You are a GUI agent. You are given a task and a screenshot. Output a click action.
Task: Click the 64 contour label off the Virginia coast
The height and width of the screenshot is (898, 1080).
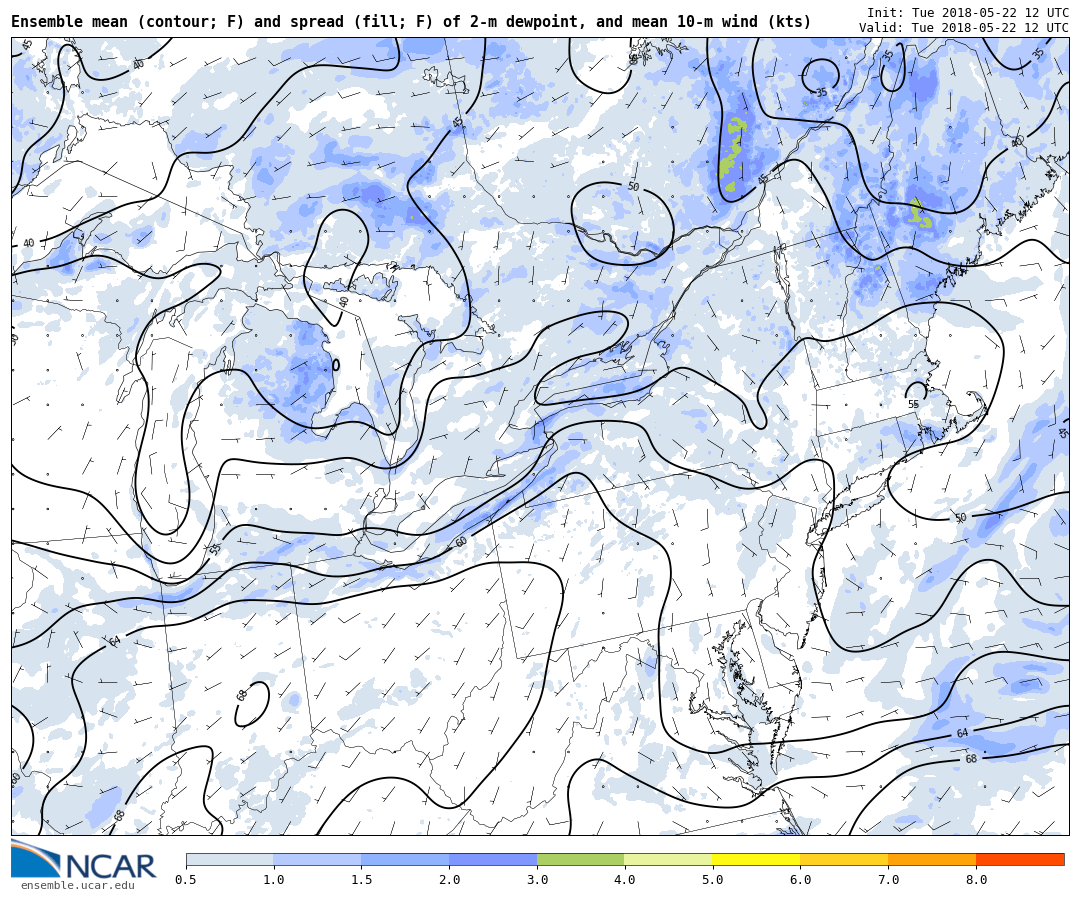[x=963, y=733]
